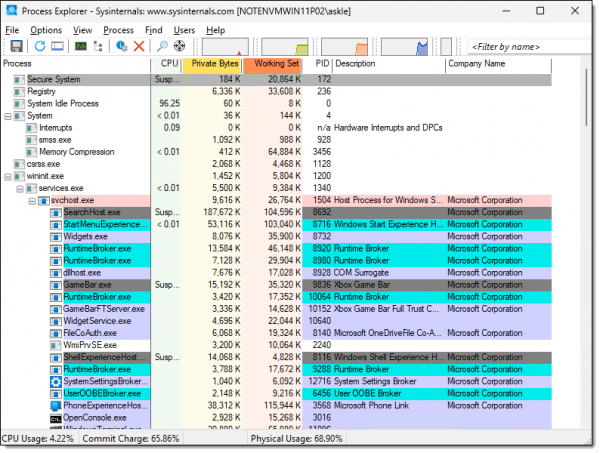Image resolution: width=600 pixels, height=453 pixels.
Task: Sort by the Process column header
Action: tap(76, 64)
